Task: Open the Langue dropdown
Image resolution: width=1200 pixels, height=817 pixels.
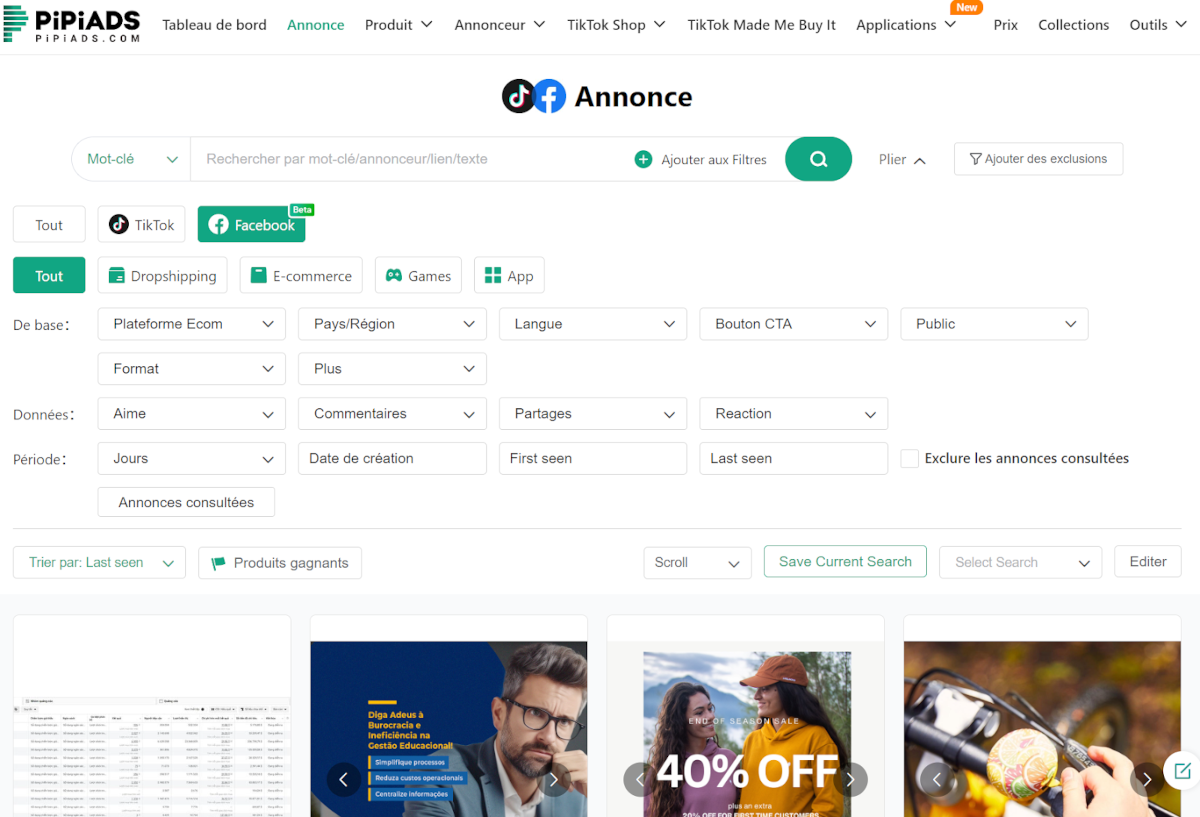Action: tap(593, 324)
